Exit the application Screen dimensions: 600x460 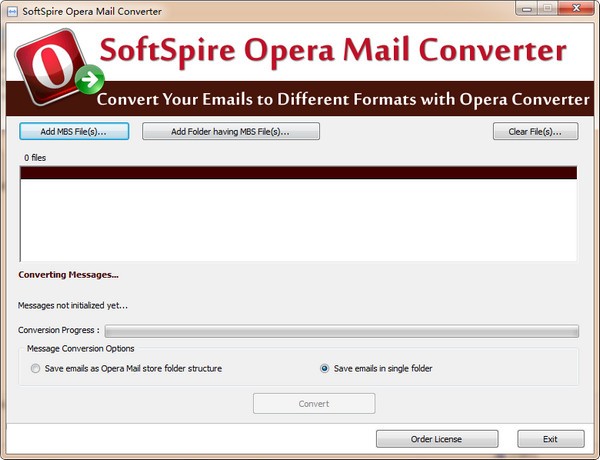551,439
